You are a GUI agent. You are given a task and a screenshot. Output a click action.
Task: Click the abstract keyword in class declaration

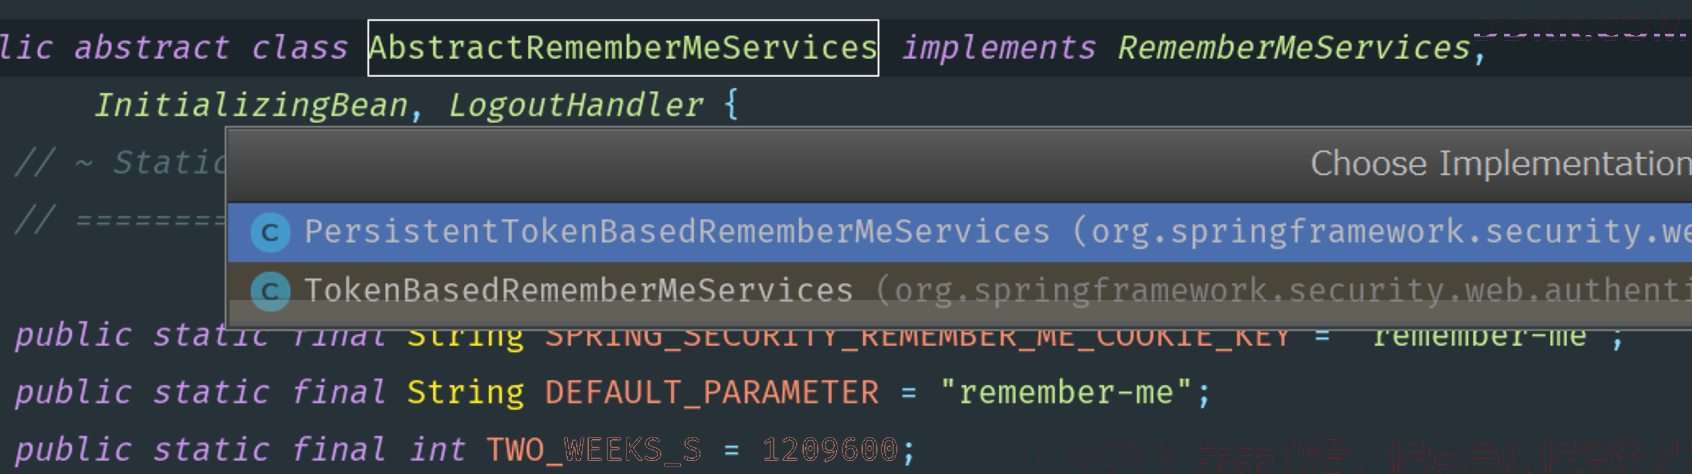tap(152, 48)
